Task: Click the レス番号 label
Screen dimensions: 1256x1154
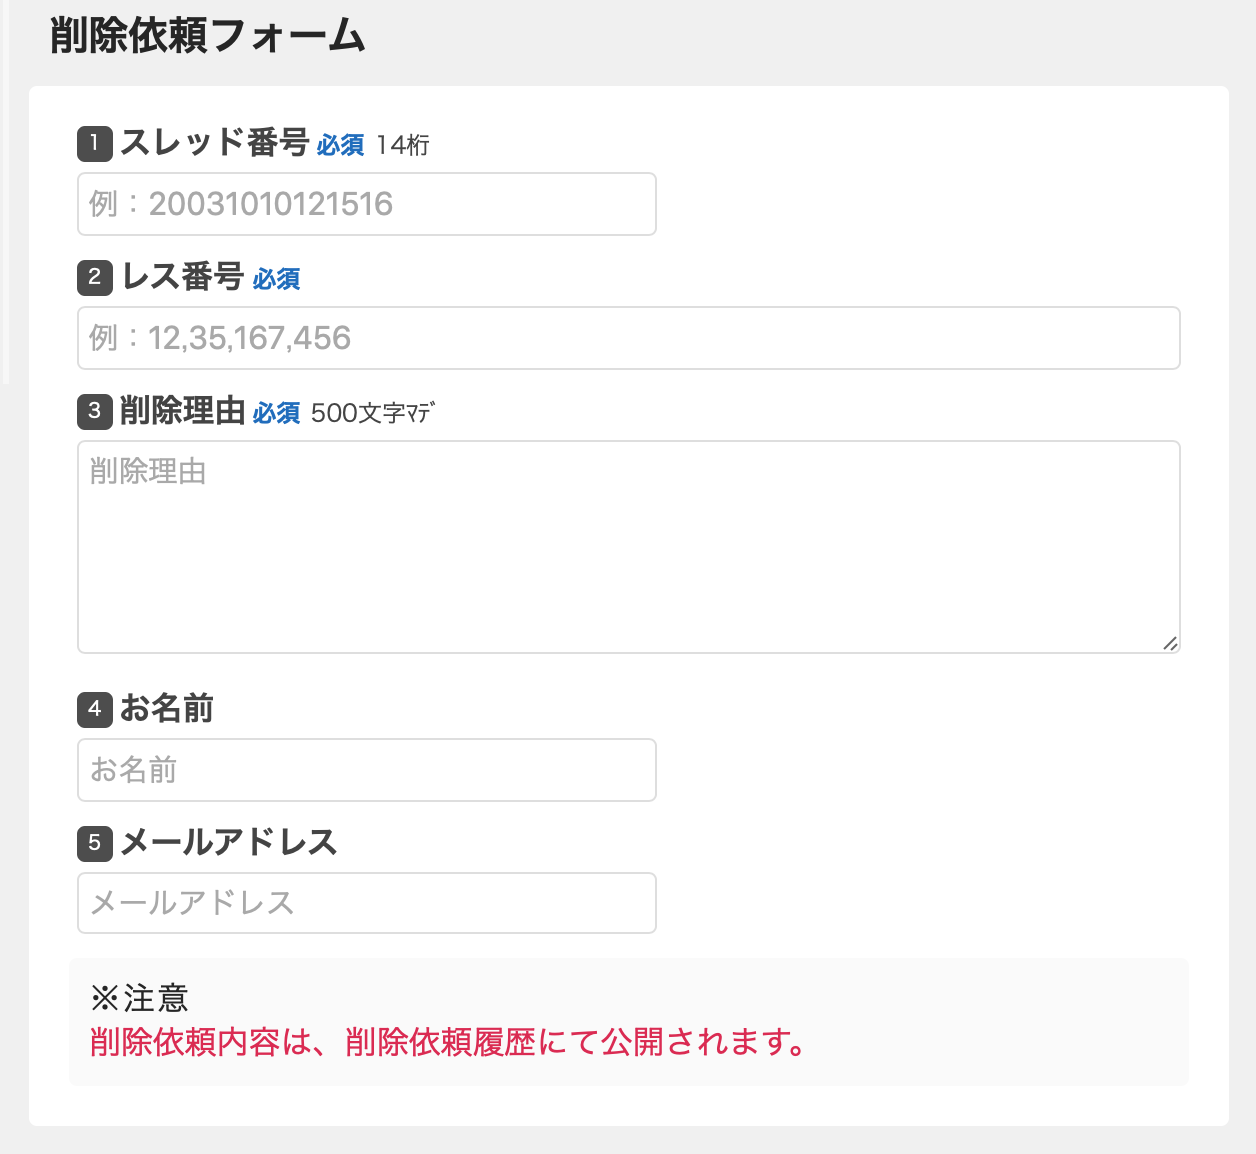Action: coord(183,276)
